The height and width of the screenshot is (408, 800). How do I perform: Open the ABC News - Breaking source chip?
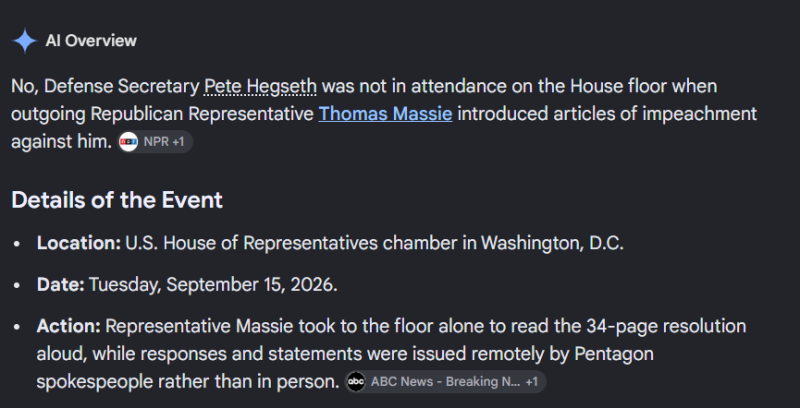click(445, 381)
